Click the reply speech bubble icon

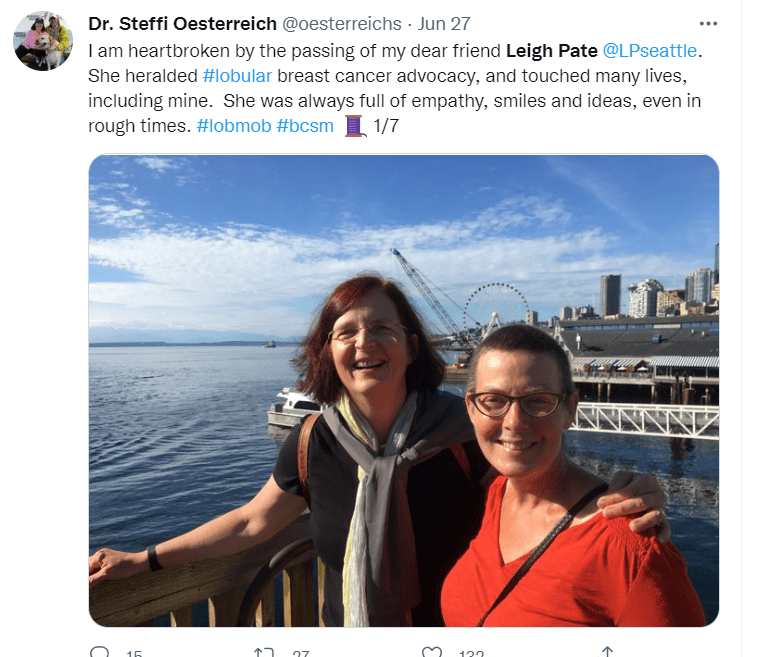100,652
